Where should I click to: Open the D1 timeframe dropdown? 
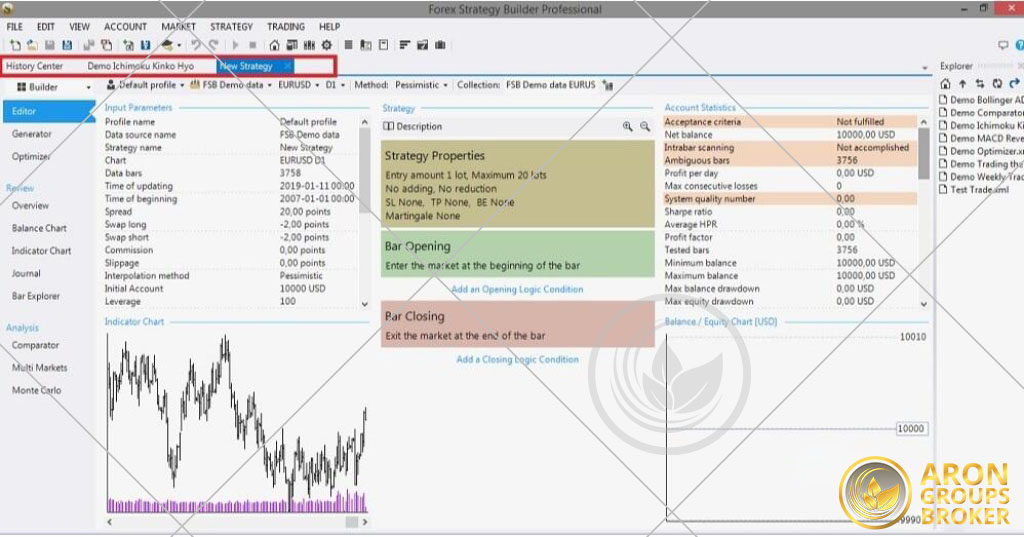pos(343,86)
